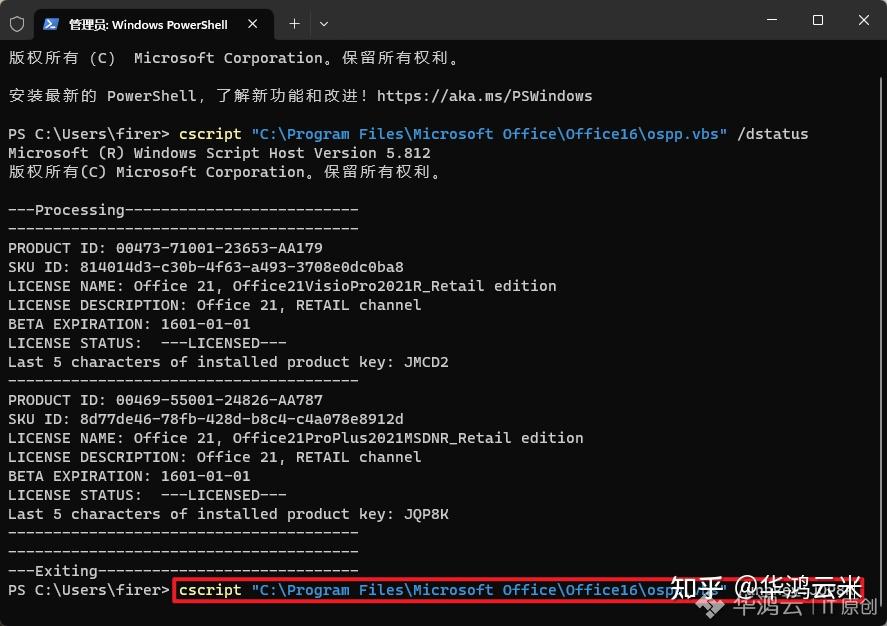The height and width of the screenshot is (626, 887).
Task: Click PRODUCT ID 00473-71001-23653-AA179
Action: (x=165, y=248)
